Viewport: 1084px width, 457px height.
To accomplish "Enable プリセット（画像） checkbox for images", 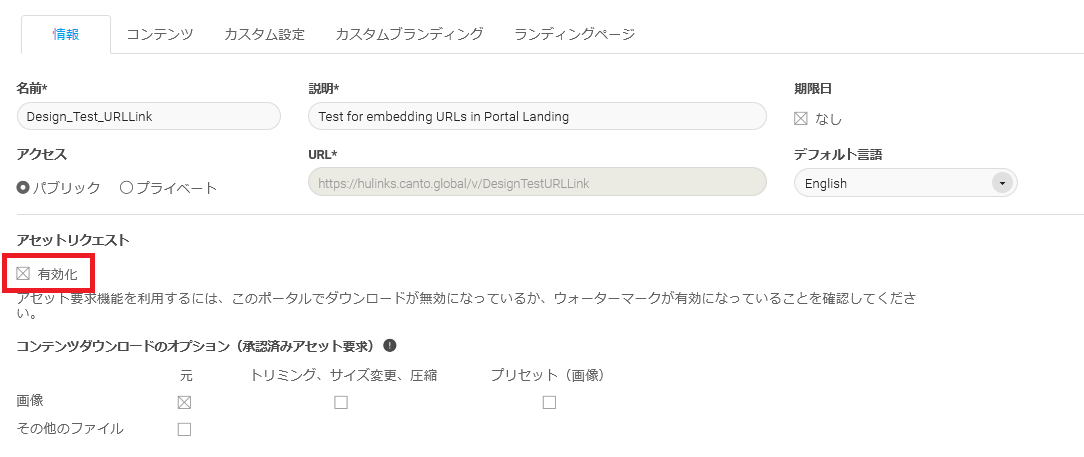I will click(549, 402).
